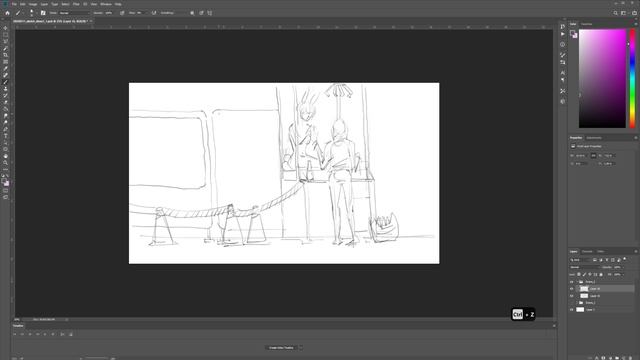Open the workspace switcher dropdown
Image resolution: width=640 pixels, height=360 pixels.
623,13
